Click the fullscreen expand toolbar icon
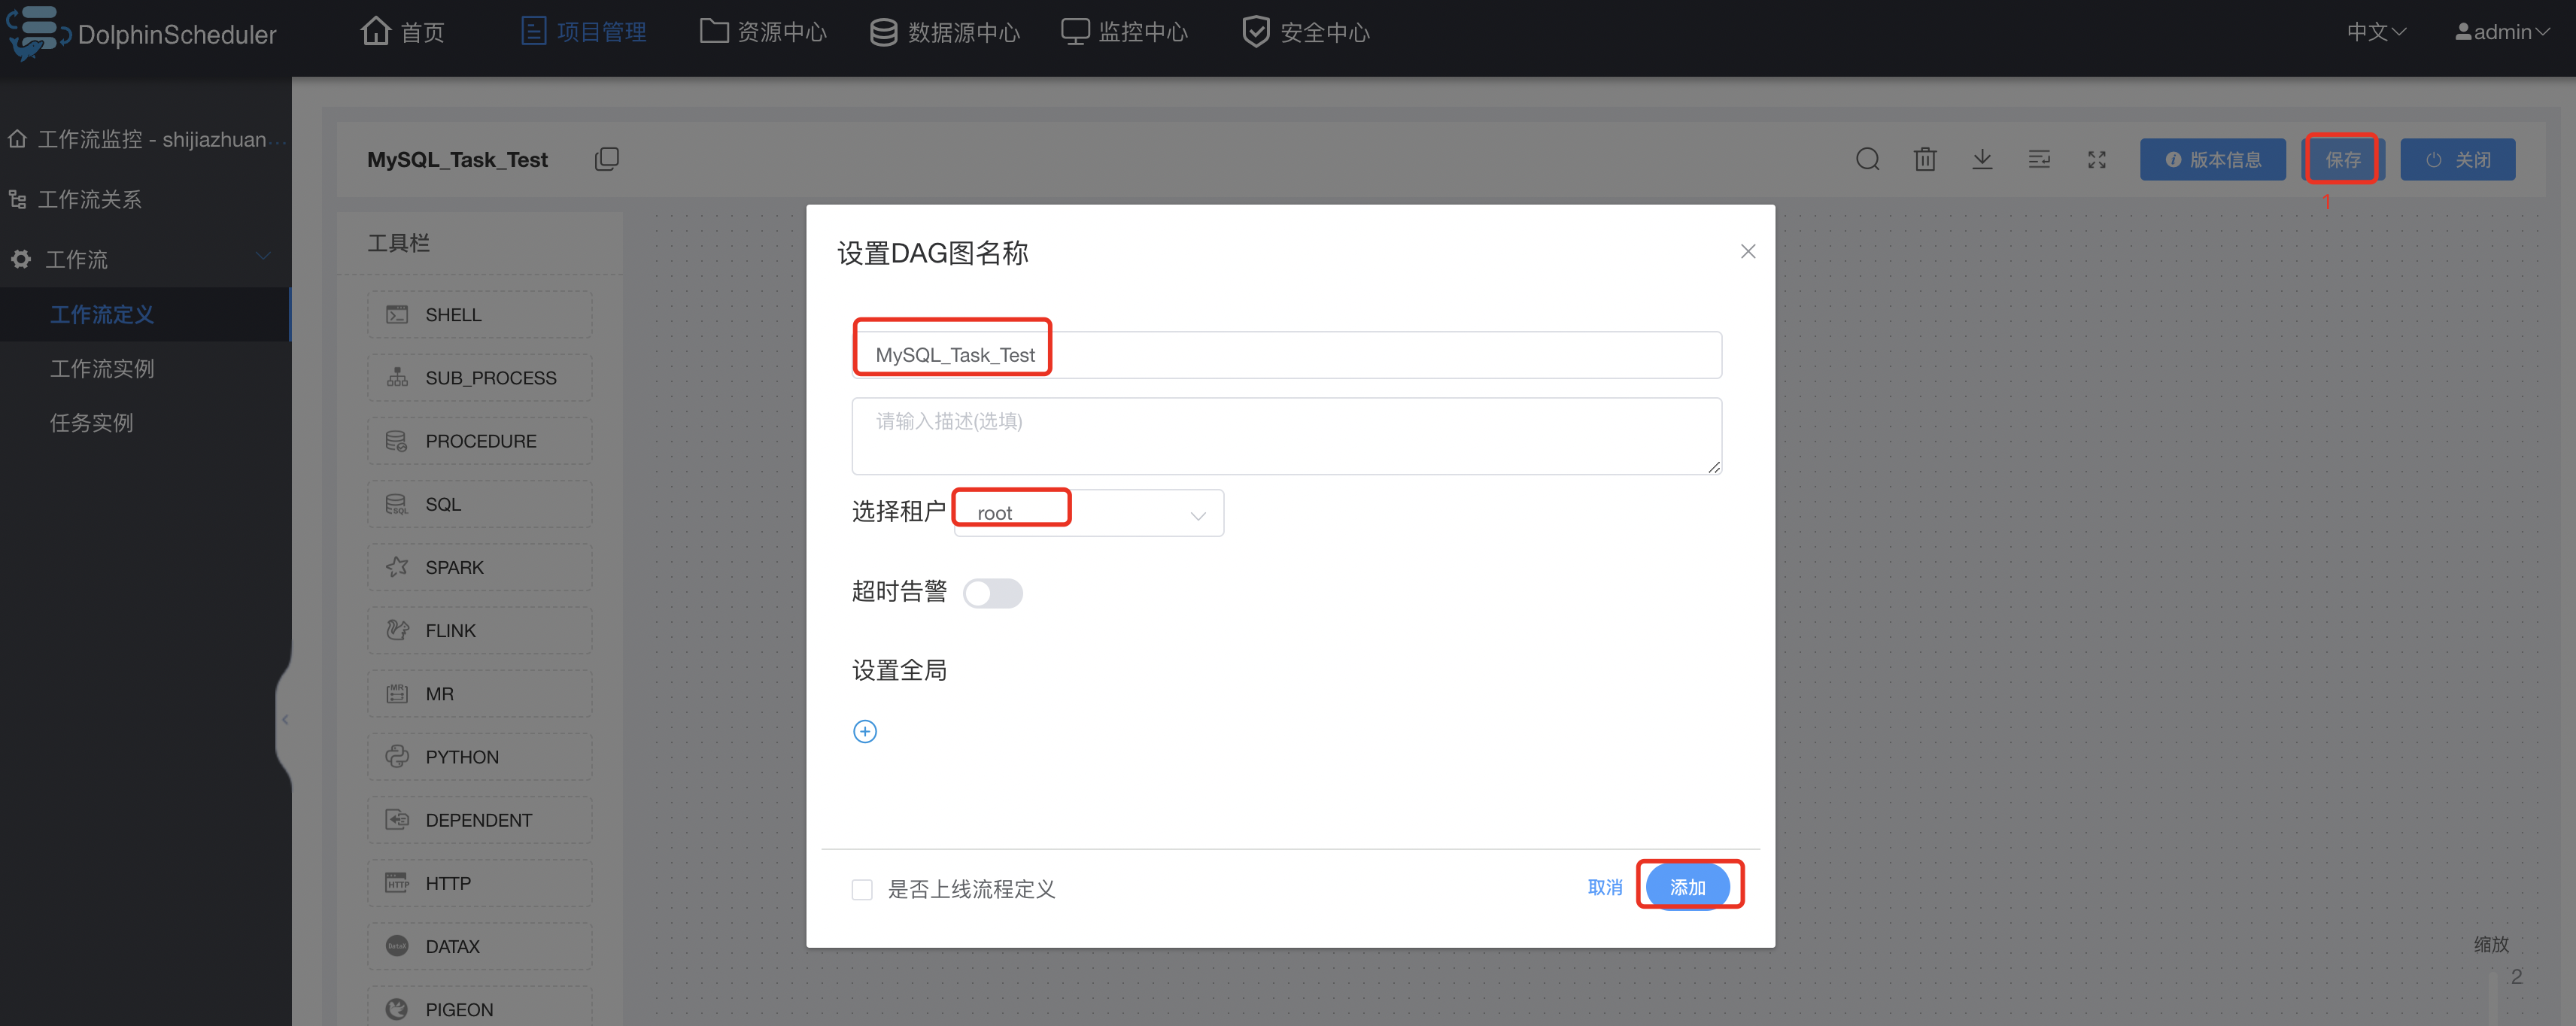2576x1026 pixels. pos(2096,159)
